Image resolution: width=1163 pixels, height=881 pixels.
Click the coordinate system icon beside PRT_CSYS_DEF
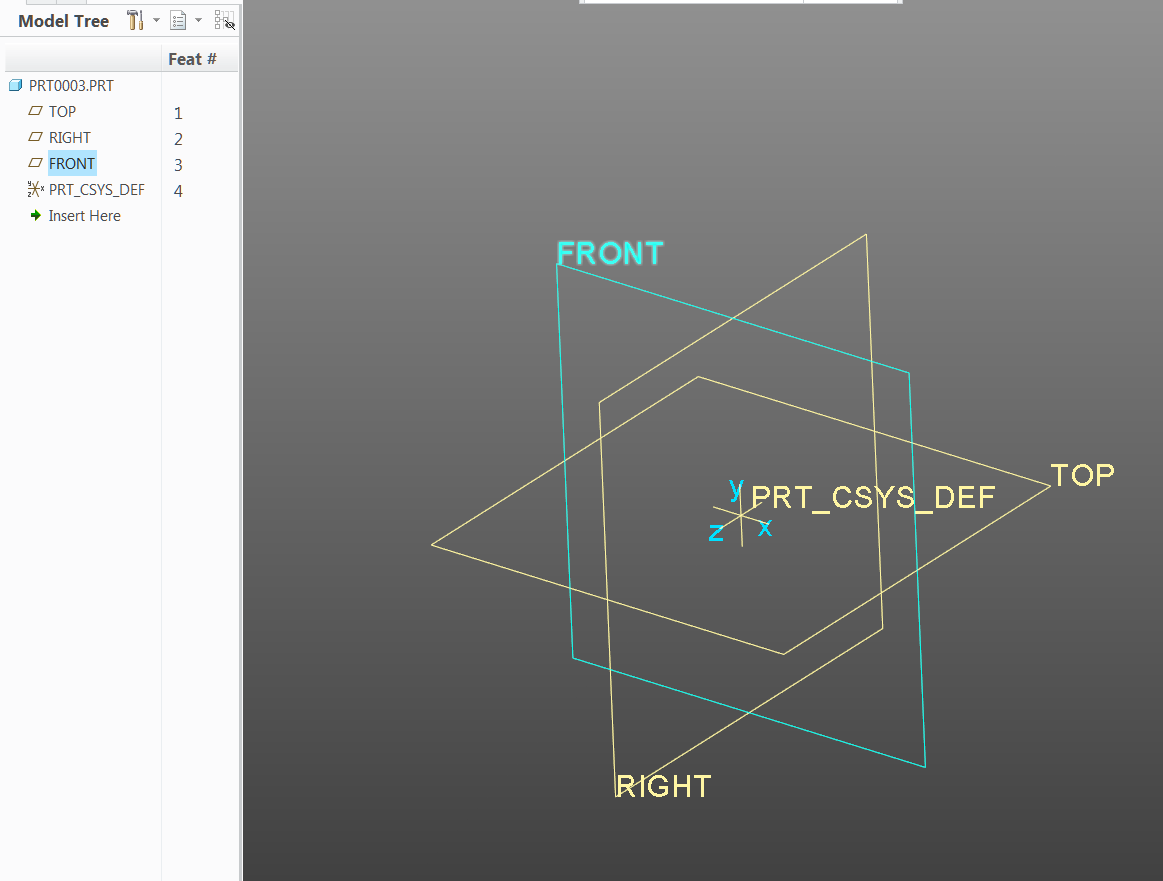click(x=35, y=189)
